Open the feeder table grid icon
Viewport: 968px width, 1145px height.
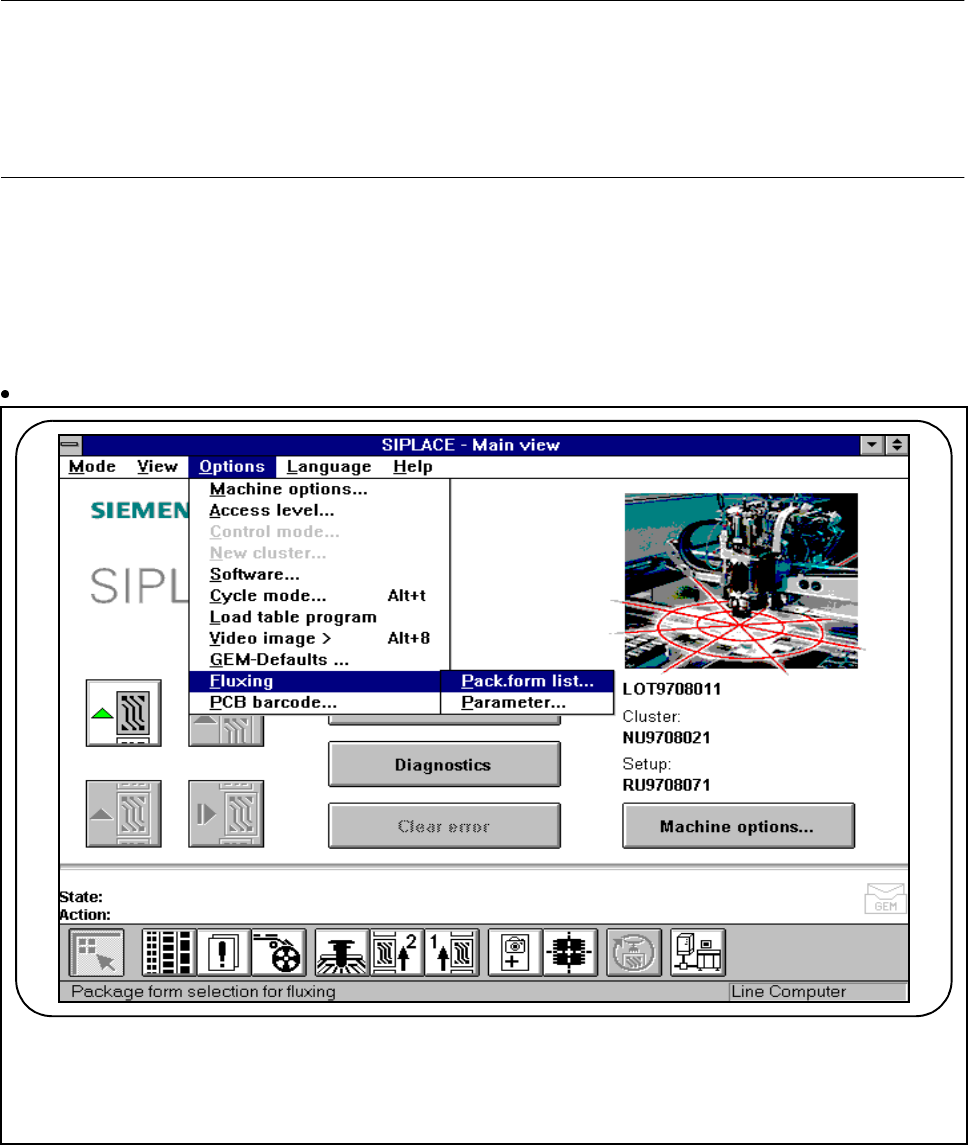pyautogui.click(x=169, y=952)
